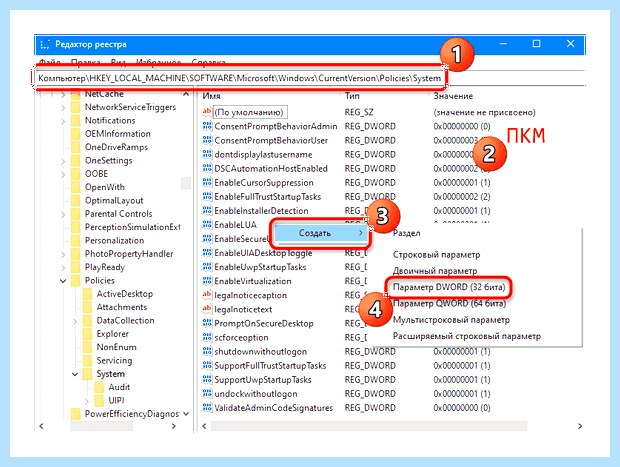The image size is (620, 467).
Task: Expand the DataCollection tree node
Action: [x=75, y=321]
